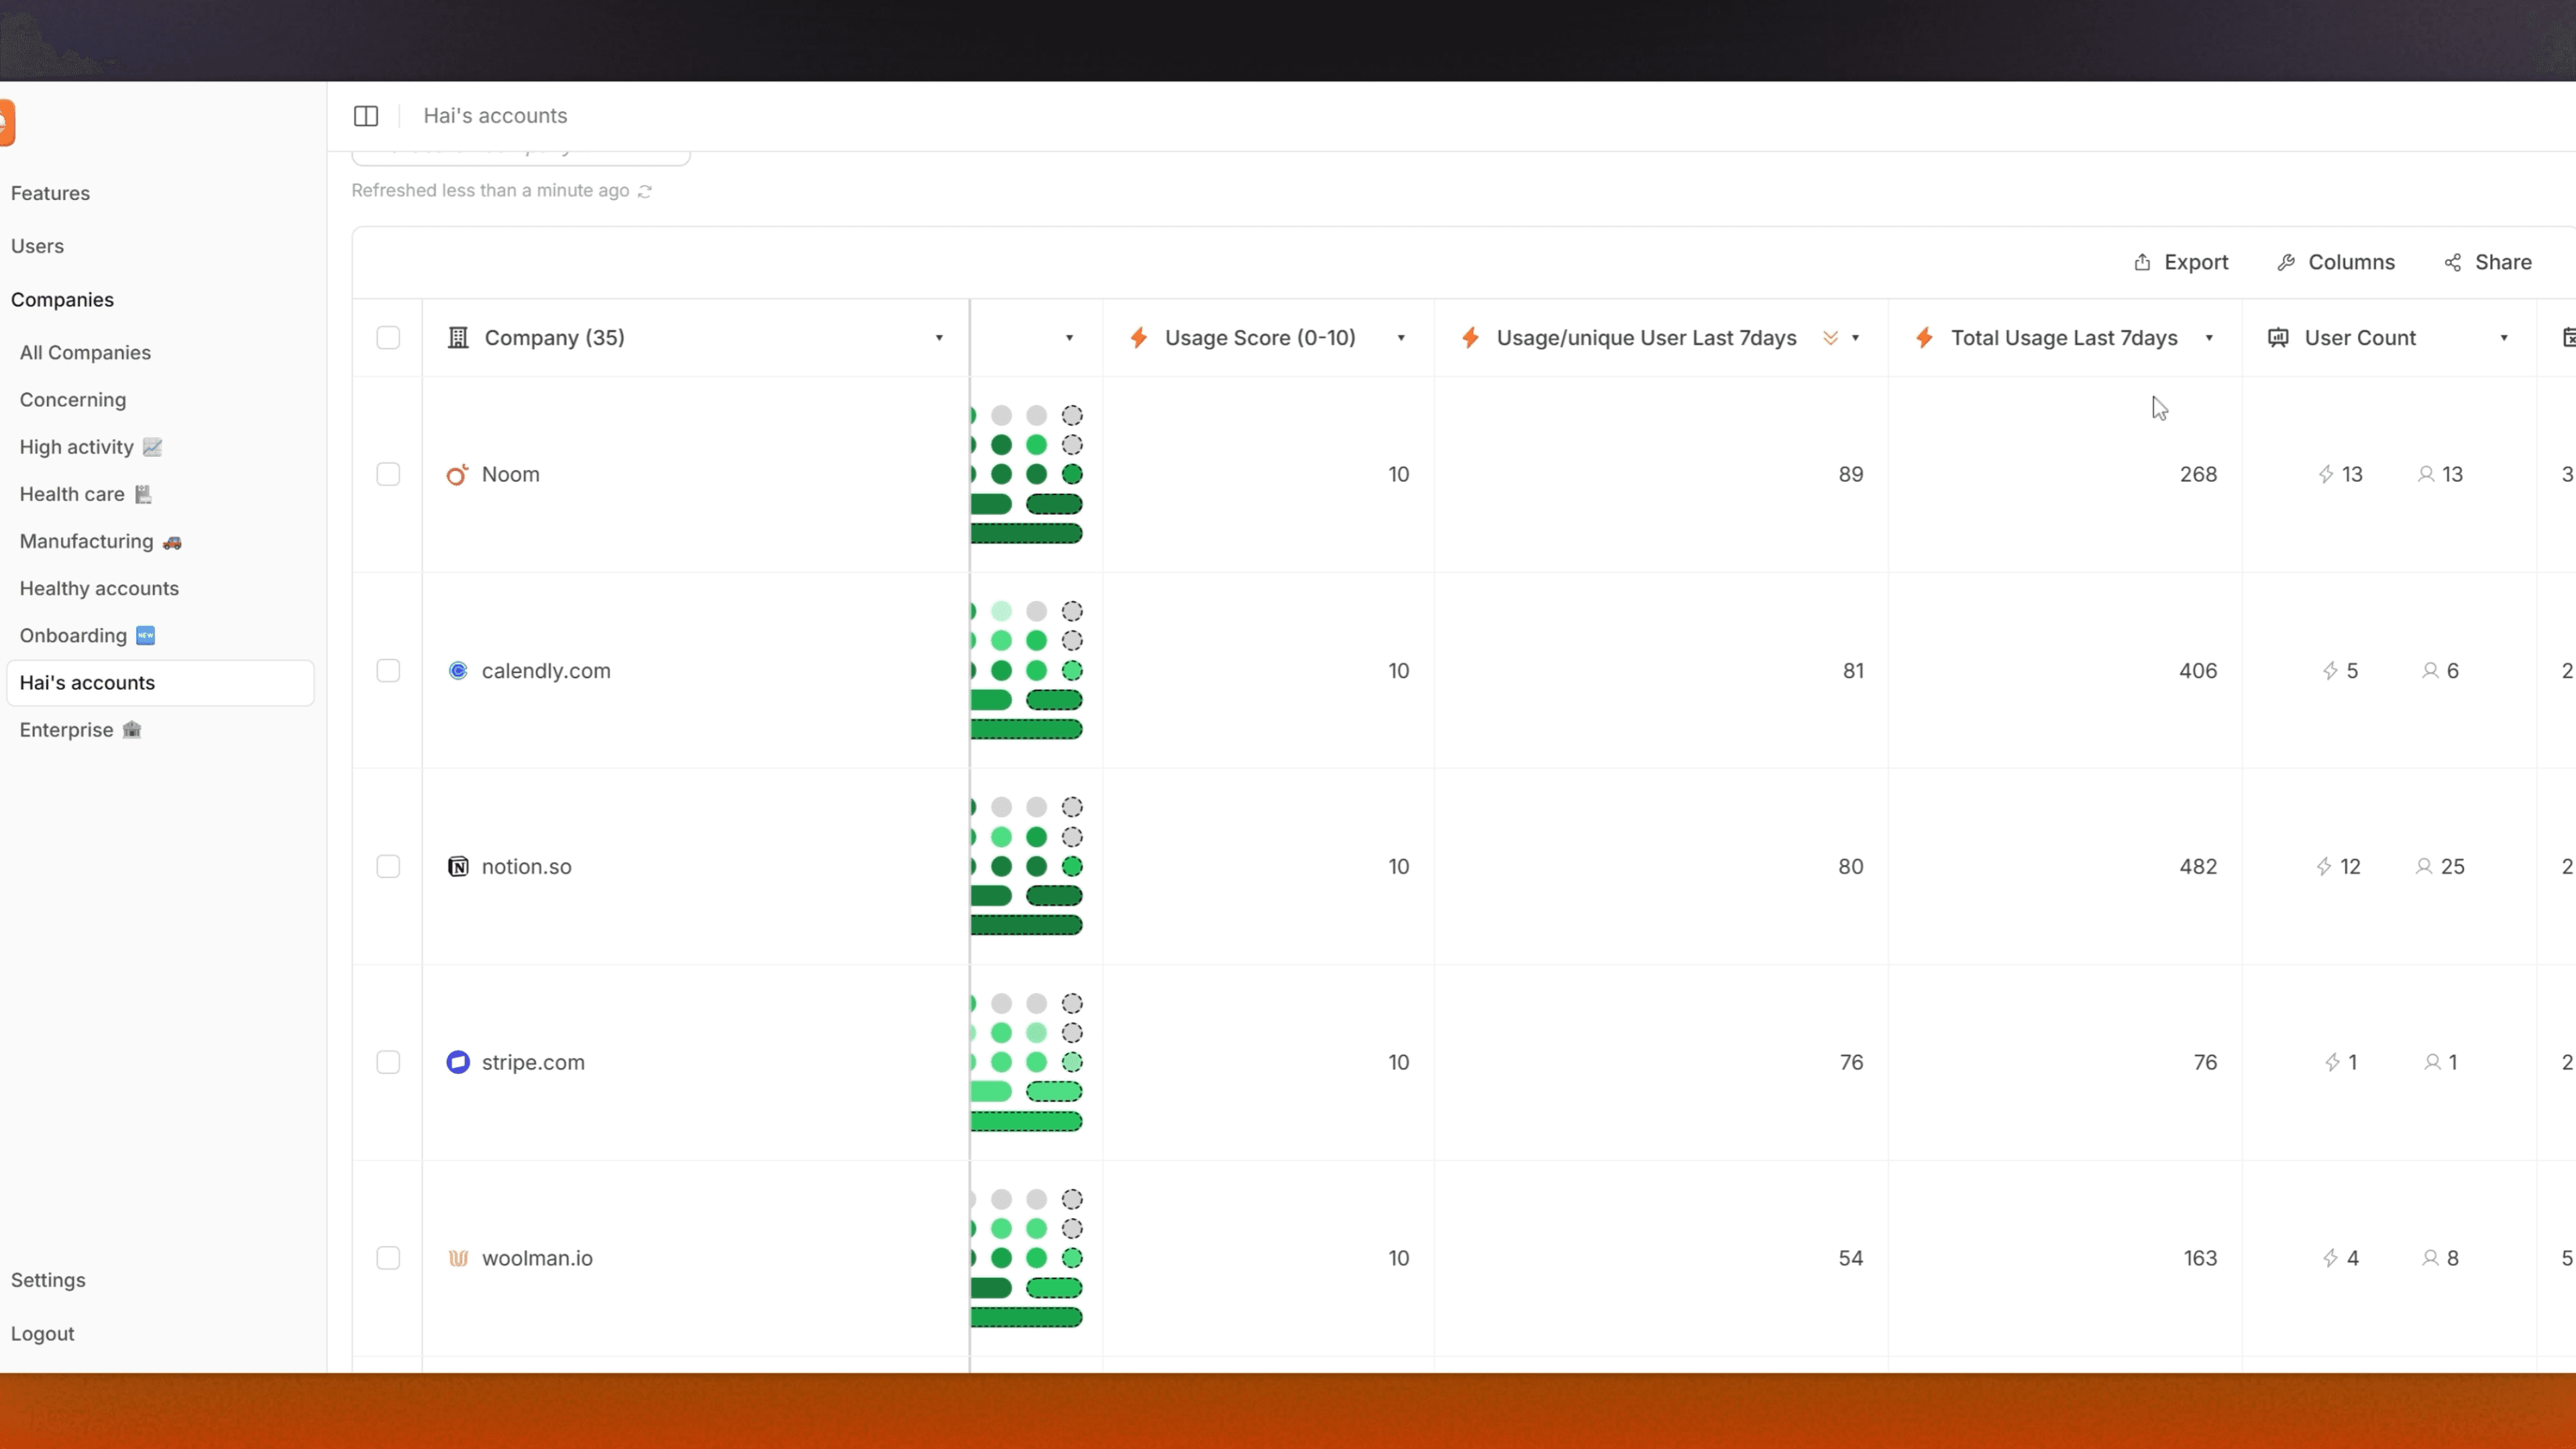The height and width of the screenshot is (1449, 2576).
Task: Click the refresh icon beside the "Refreshed" text
Action: pos(645,191)
